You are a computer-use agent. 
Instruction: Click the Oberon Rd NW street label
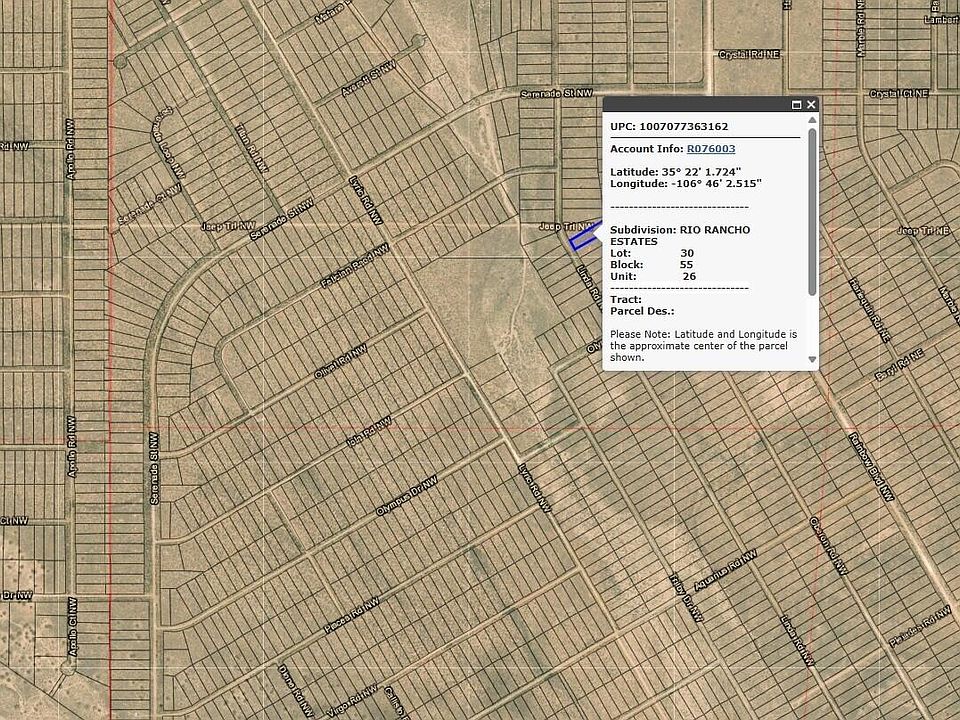[x=829, y=547]
